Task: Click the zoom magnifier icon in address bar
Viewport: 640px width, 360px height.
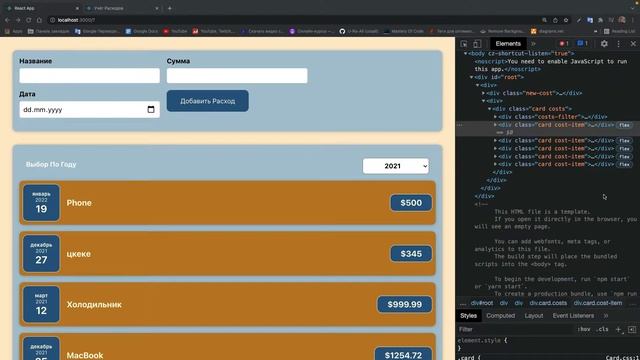Action: tap(544, 20)
